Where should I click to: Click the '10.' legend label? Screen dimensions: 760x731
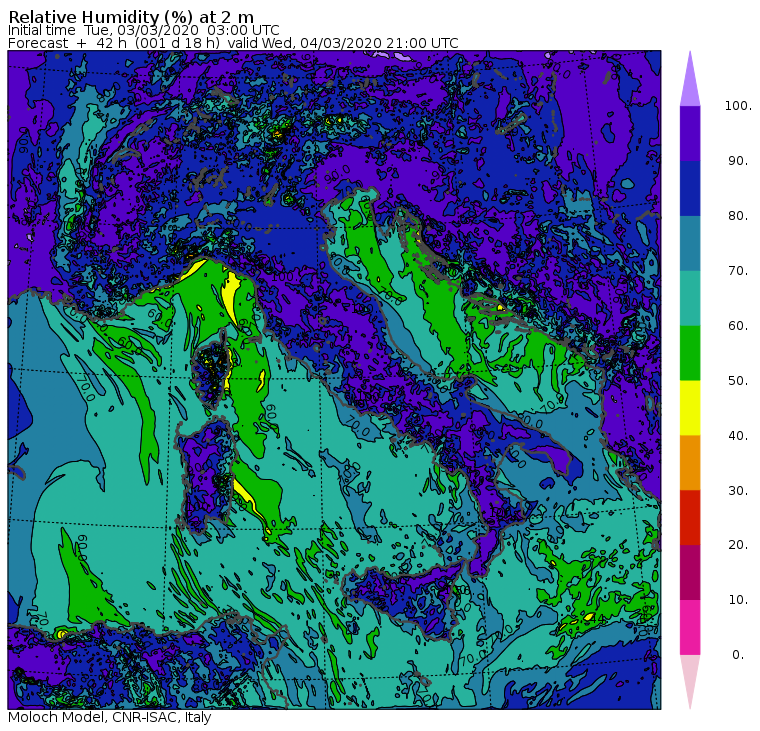(738, 600)
